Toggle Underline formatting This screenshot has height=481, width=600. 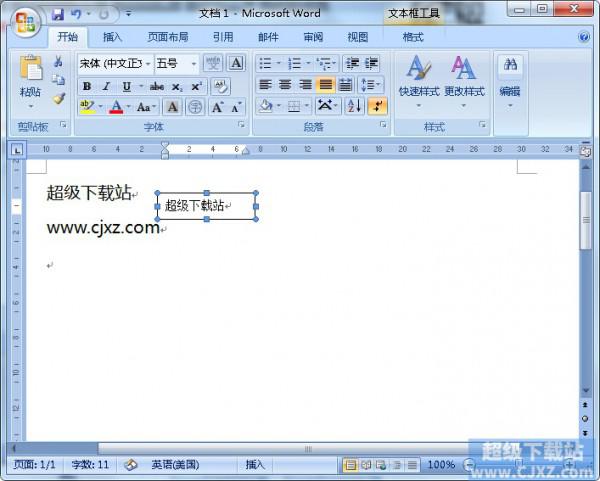(126, 86)
